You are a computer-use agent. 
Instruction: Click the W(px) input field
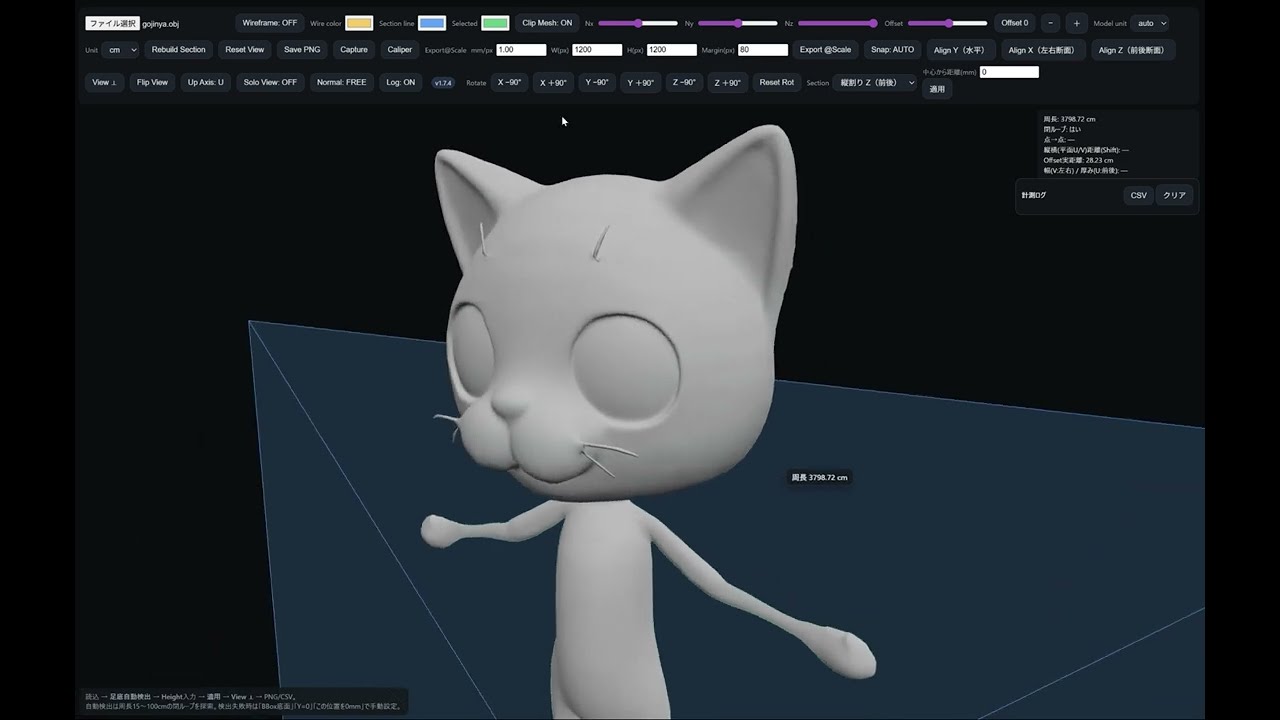[x=597, y=50]
